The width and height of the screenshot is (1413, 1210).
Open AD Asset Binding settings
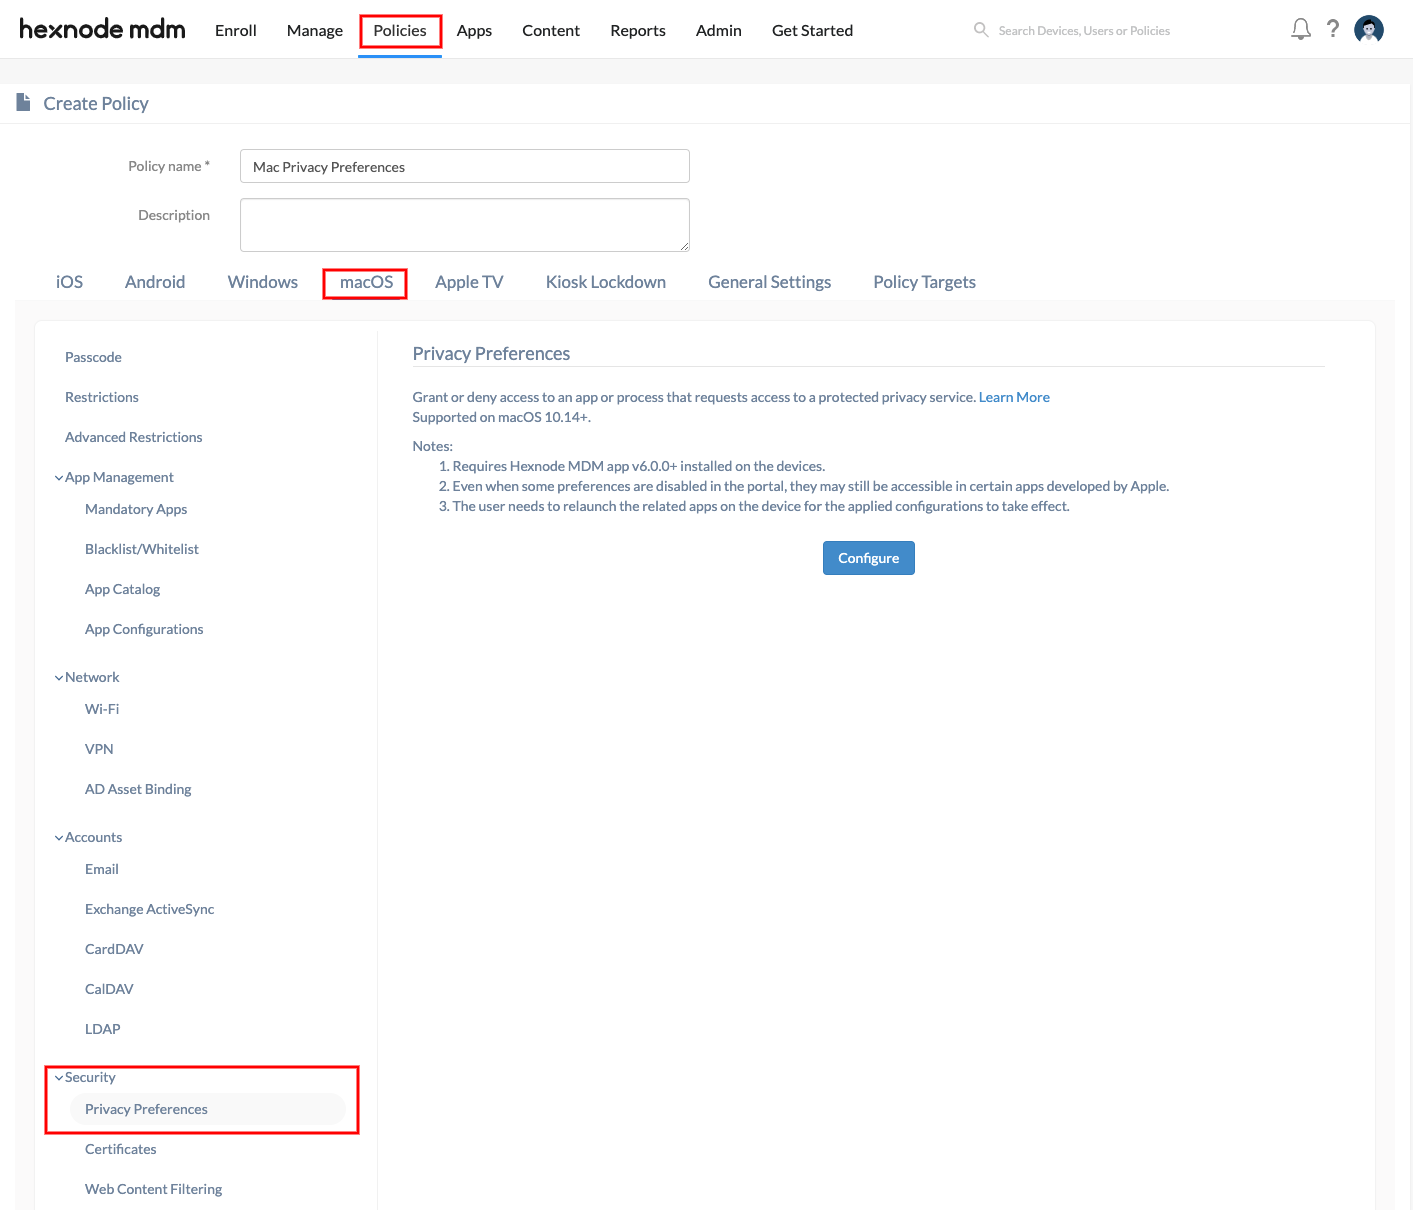click(x=138, y=789)
